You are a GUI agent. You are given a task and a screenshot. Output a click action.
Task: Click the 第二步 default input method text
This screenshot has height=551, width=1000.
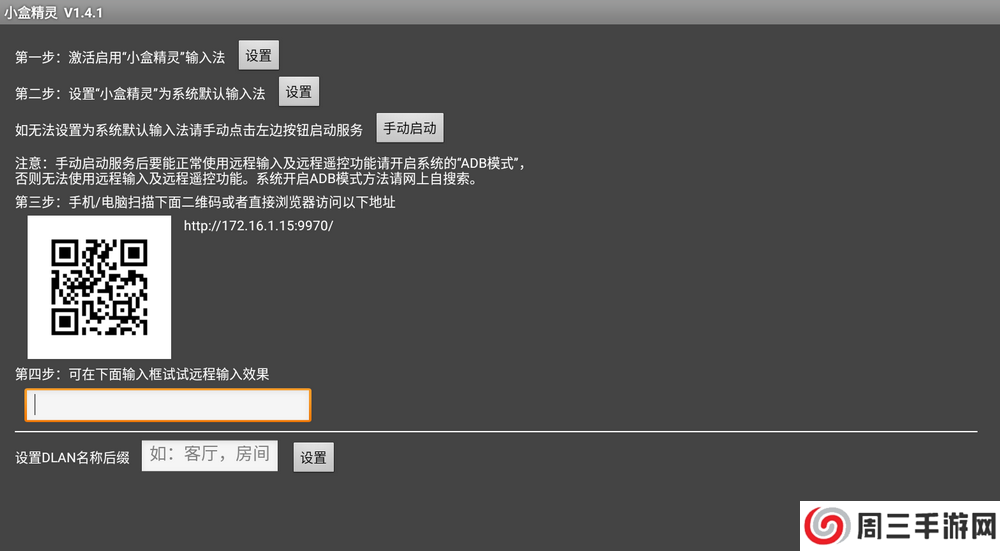140,94
